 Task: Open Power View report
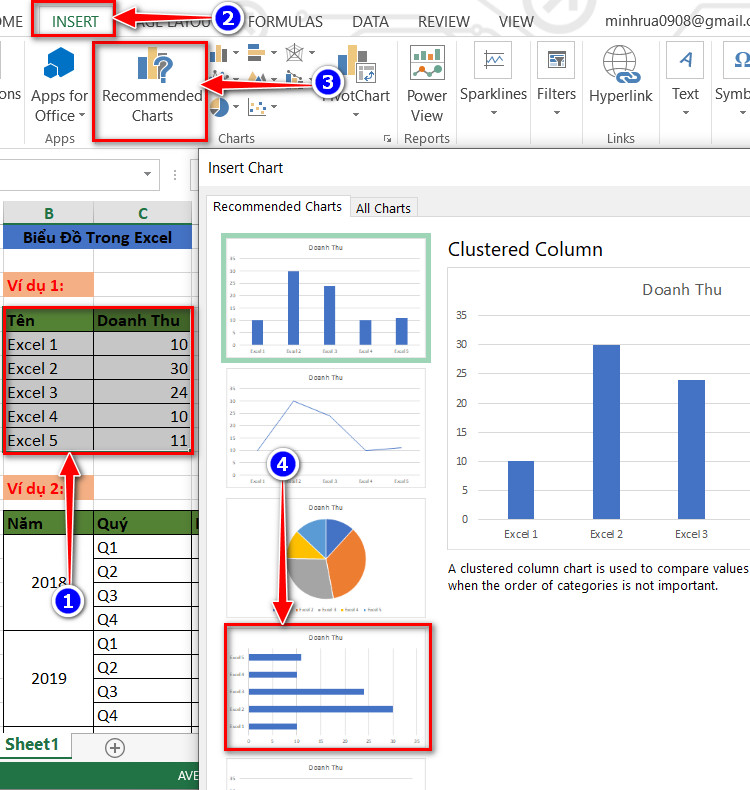click(427, 84)
